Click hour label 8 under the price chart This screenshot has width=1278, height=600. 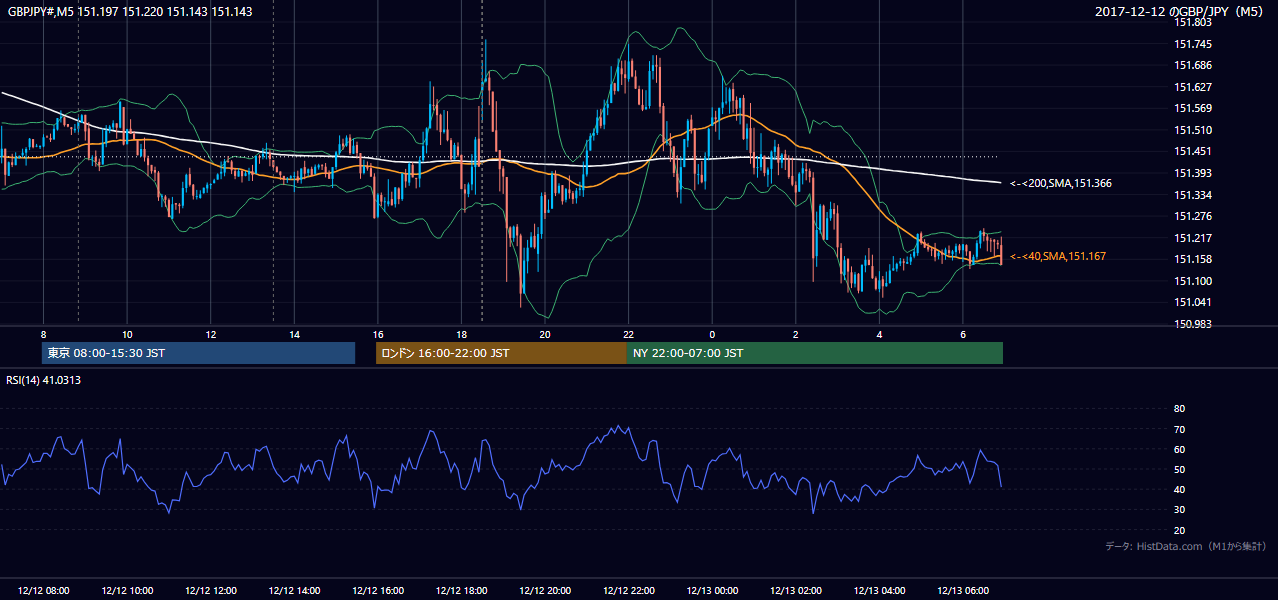43,334
